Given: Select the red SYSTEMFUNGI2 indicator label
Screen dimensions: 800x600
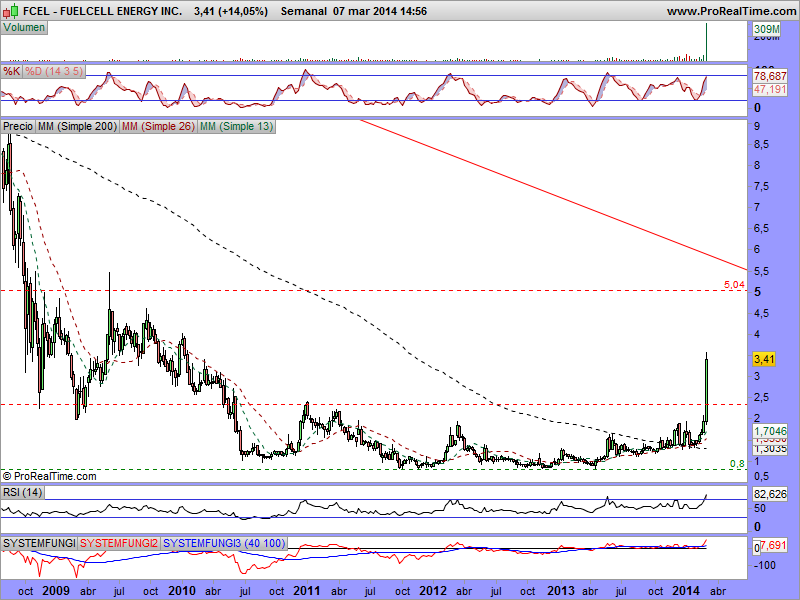Looking at the screenshot, I should 119,543.
